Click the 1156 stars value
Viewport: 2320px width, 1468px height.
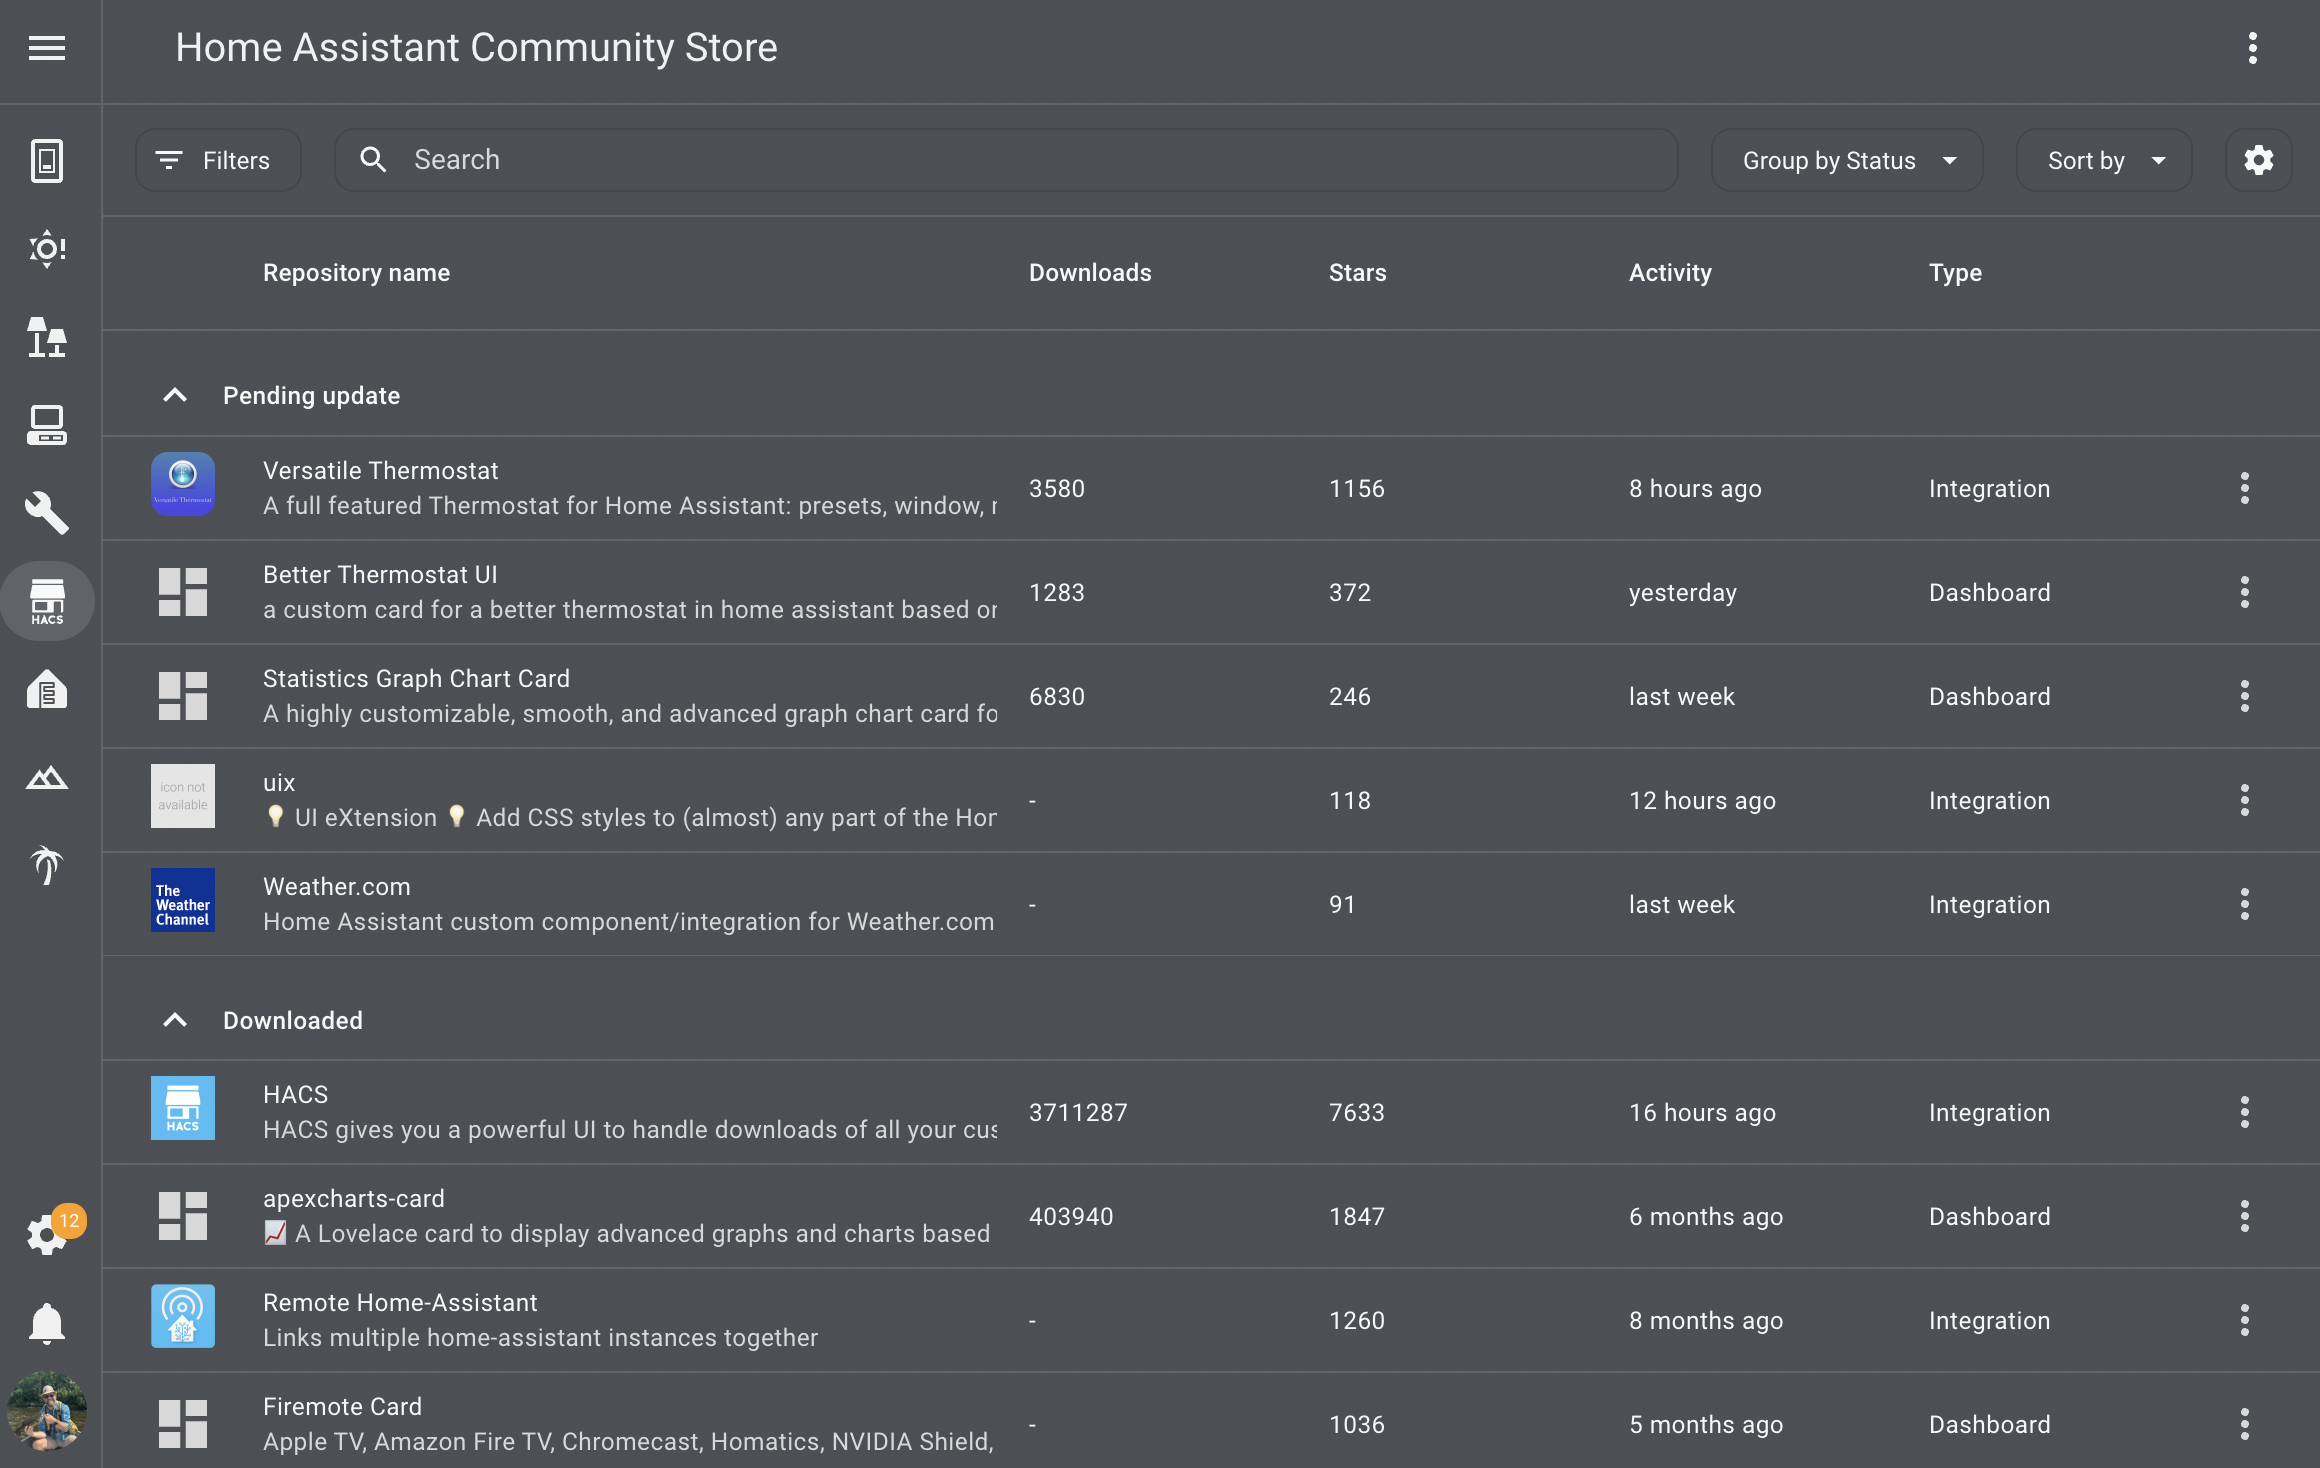(x=1357, y=488)
